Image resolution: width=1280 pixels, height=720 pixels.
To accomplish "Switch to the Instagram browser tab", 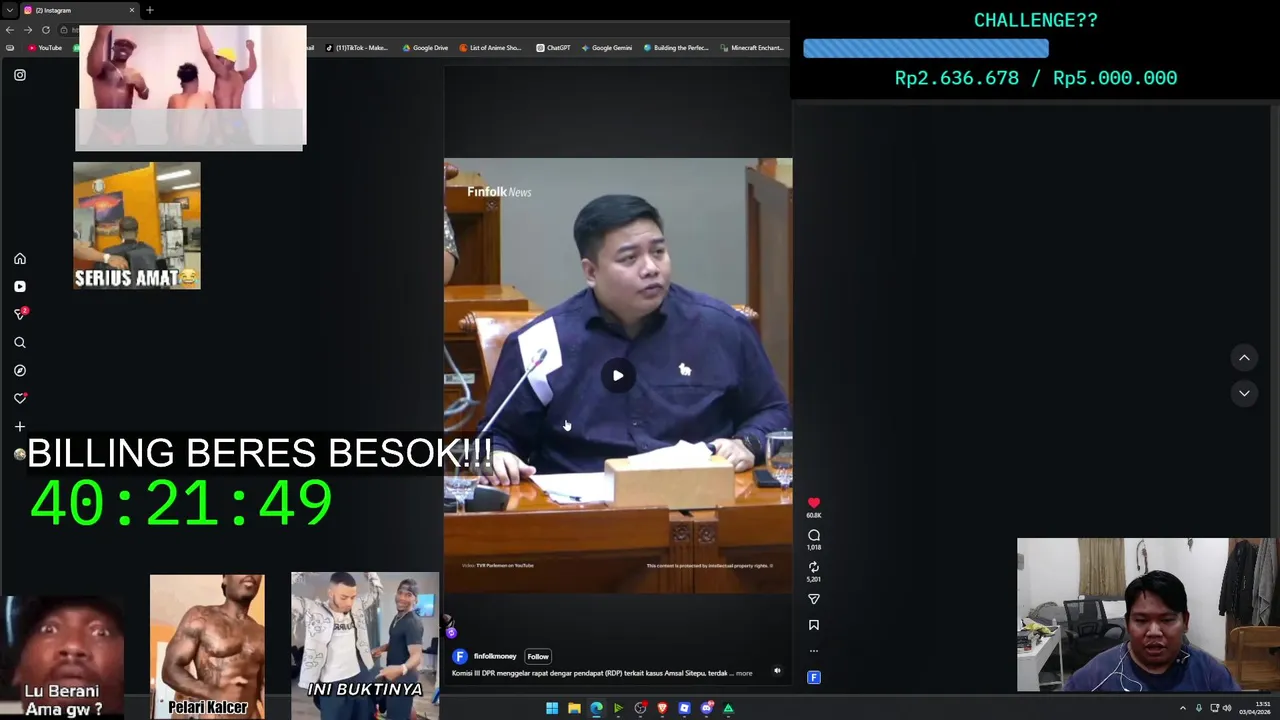I will pos(78,10).
